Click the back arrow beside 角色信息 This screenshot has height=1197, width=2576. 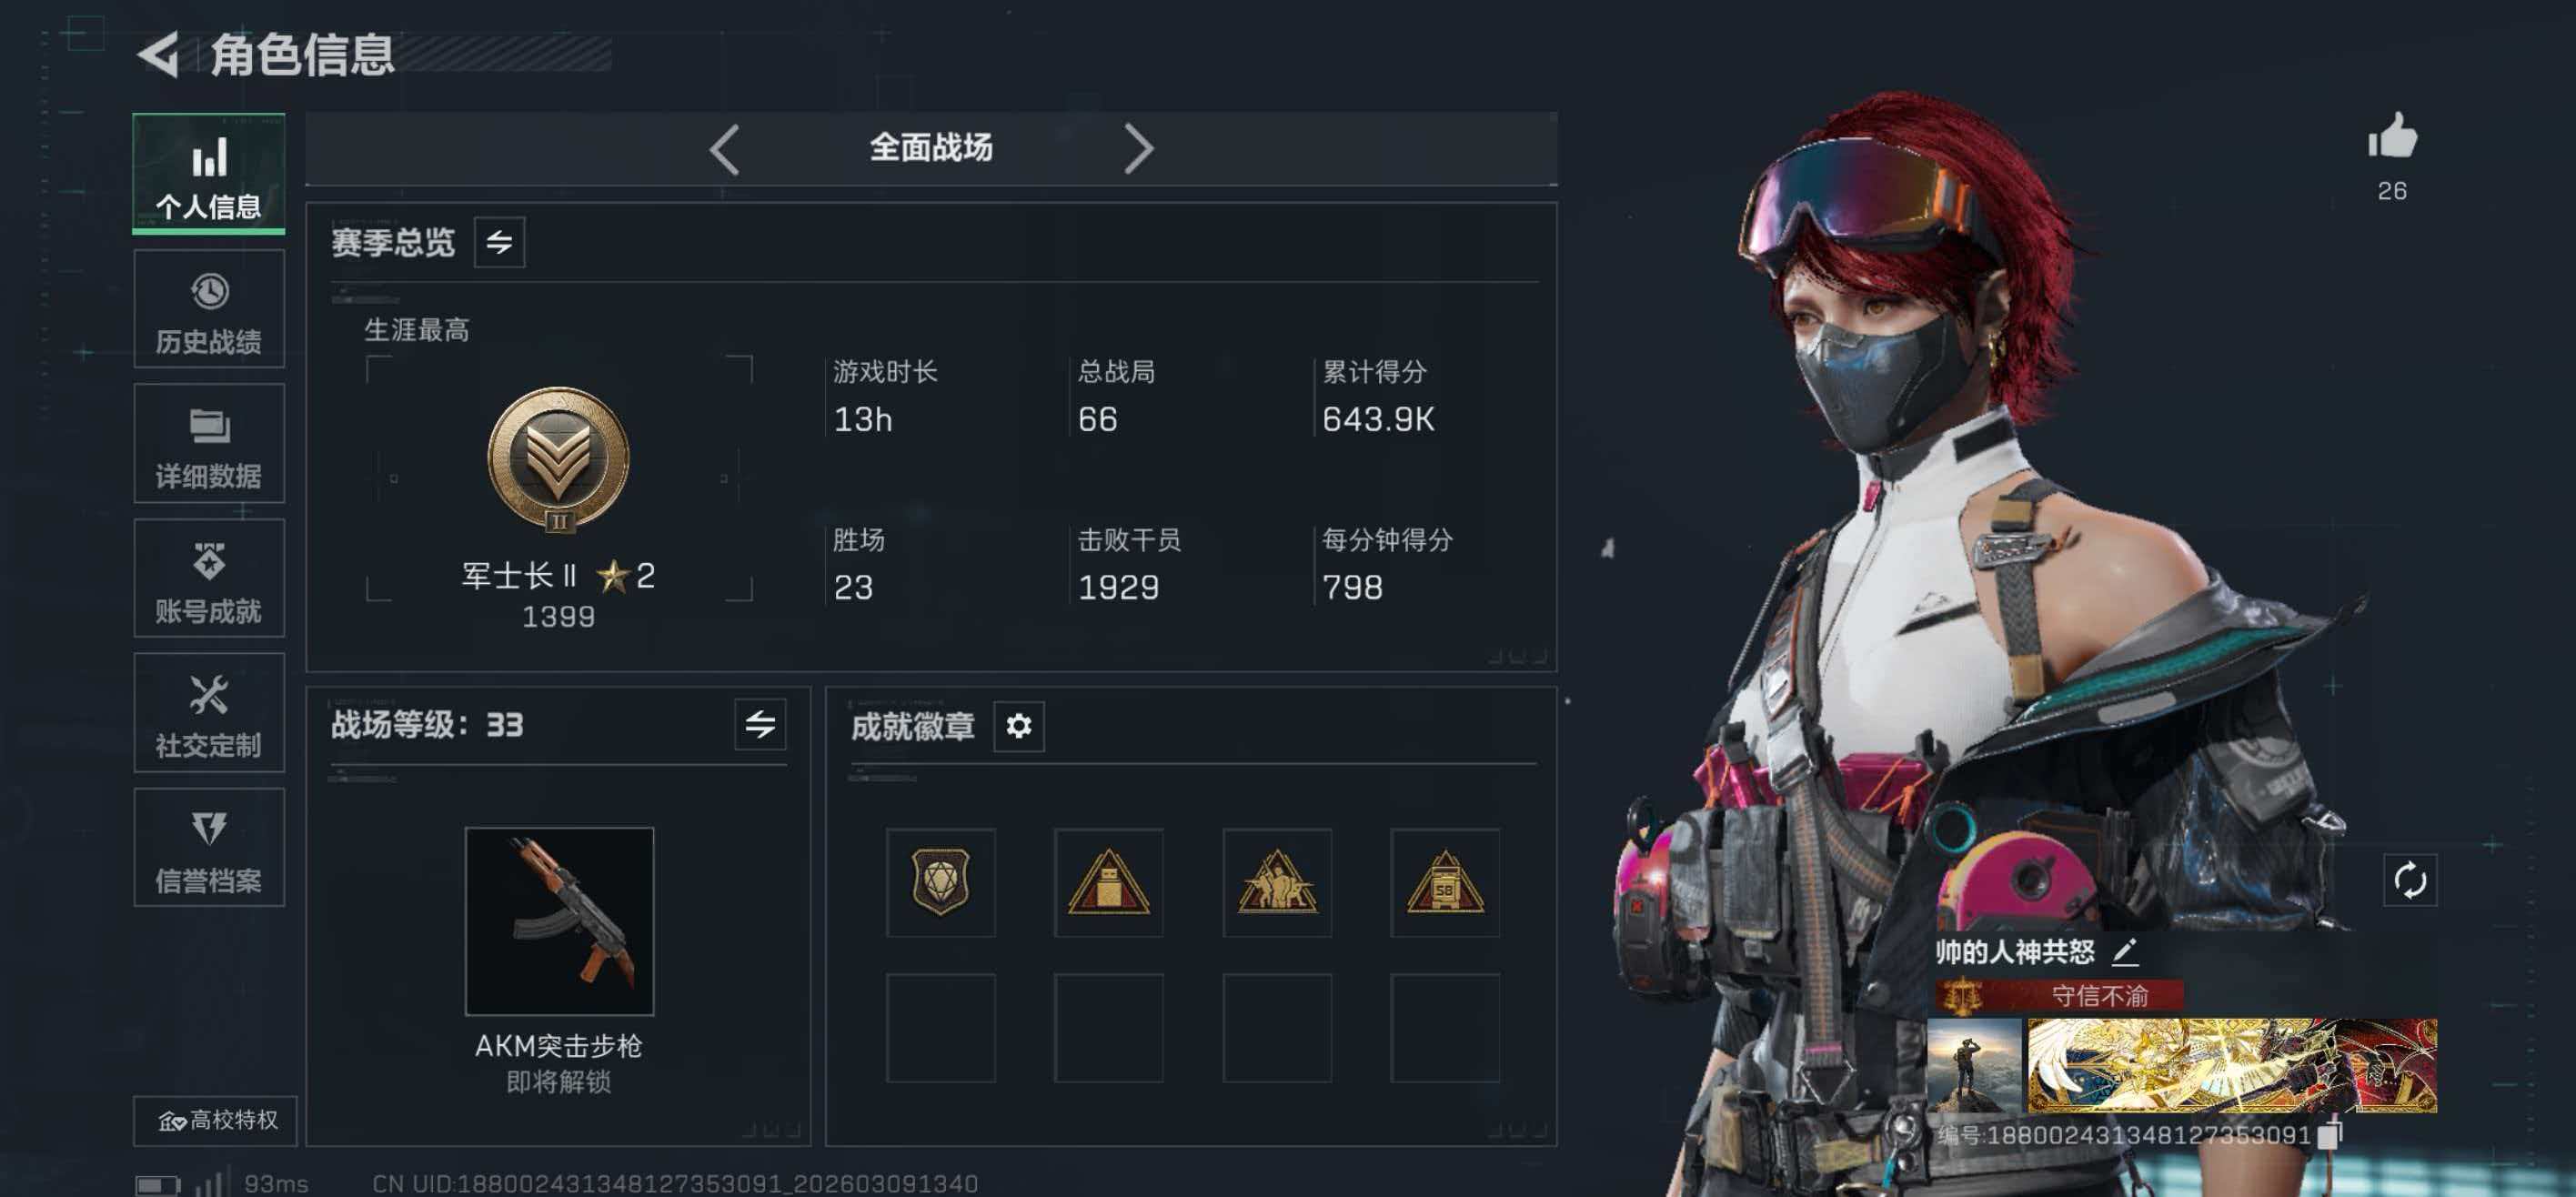coord(158,54)
